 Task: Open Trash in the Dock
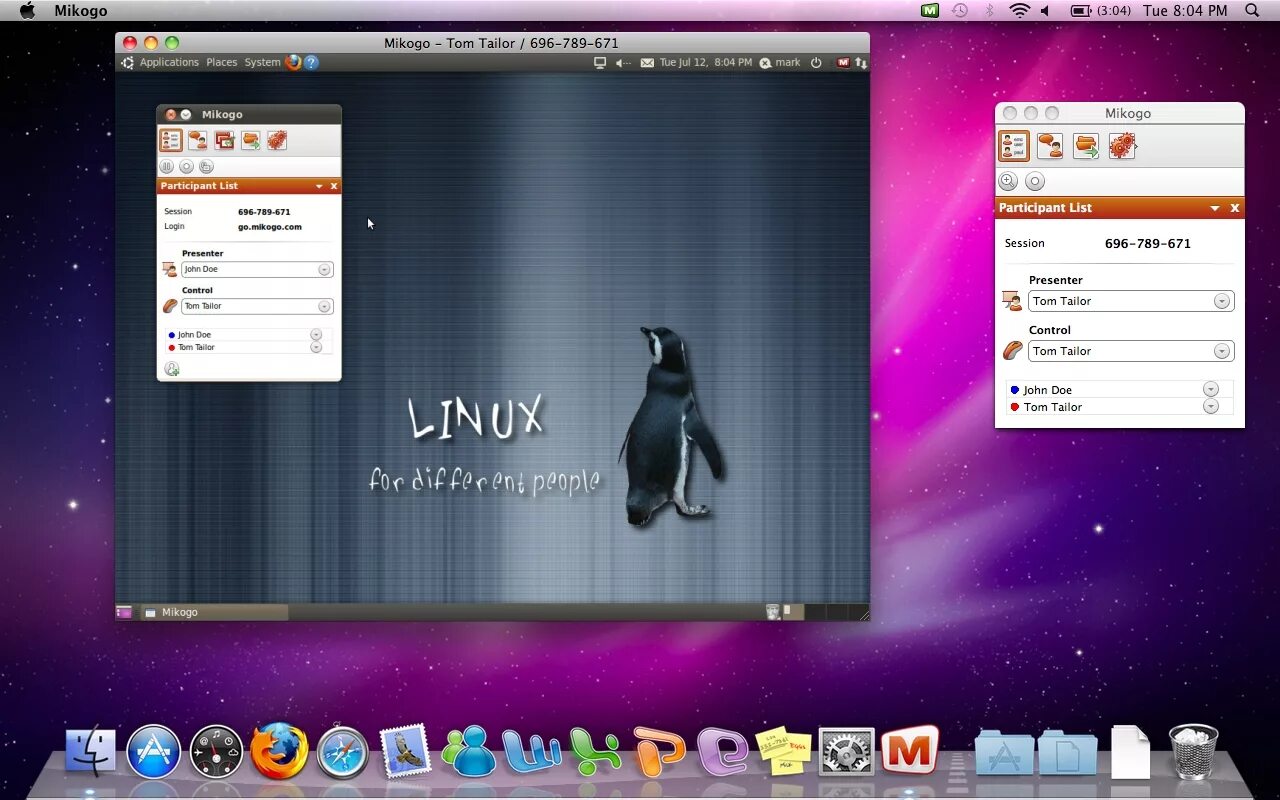click(1194, 752)
